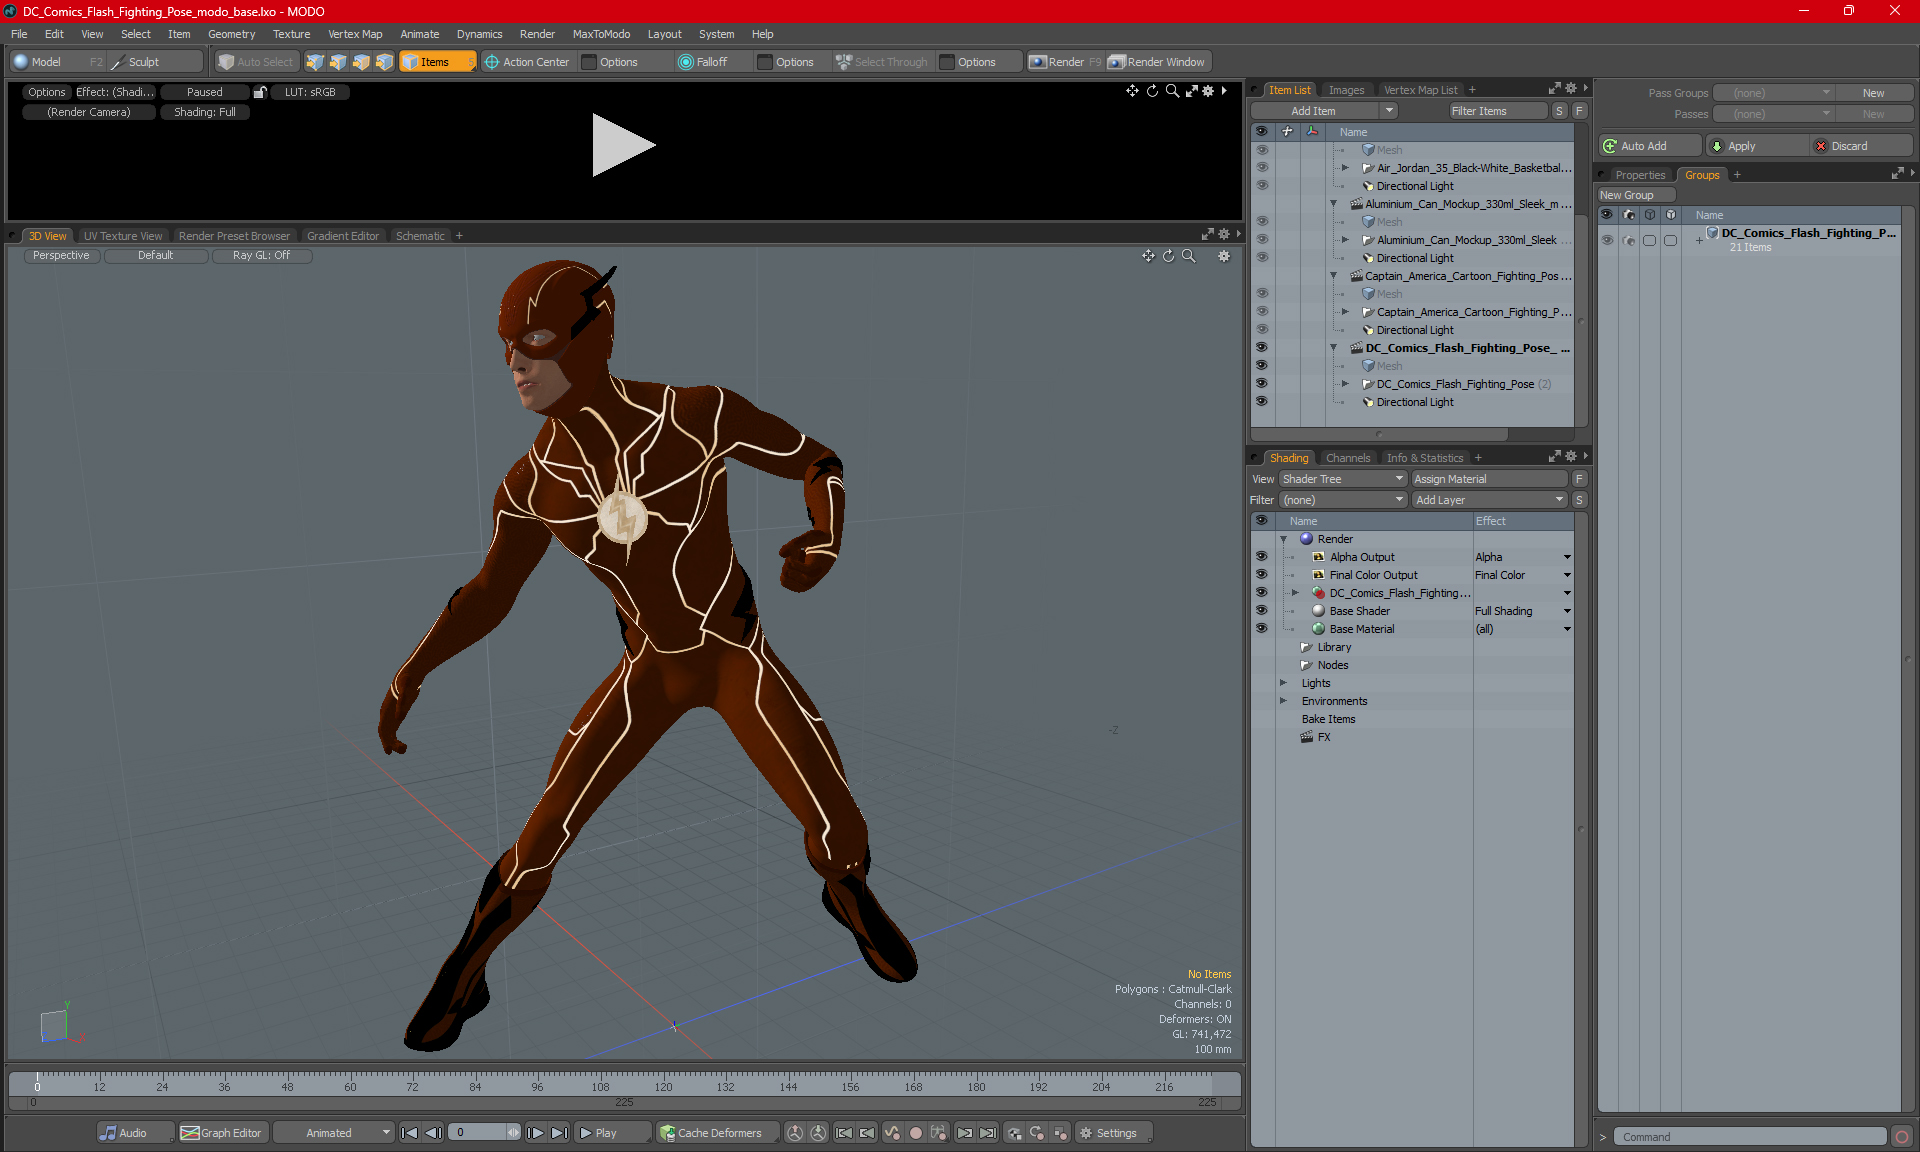Screen dimensions: 1920x1152
Task: Collapse Aluminium_Can_Mockup scene node
Action: point(1333,204)
